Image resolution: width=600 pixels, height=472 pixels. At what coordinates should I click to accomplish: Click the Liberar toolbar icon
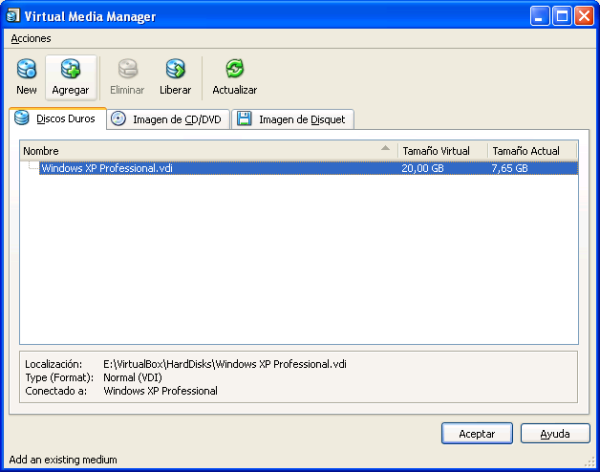[x=175, y=70]
